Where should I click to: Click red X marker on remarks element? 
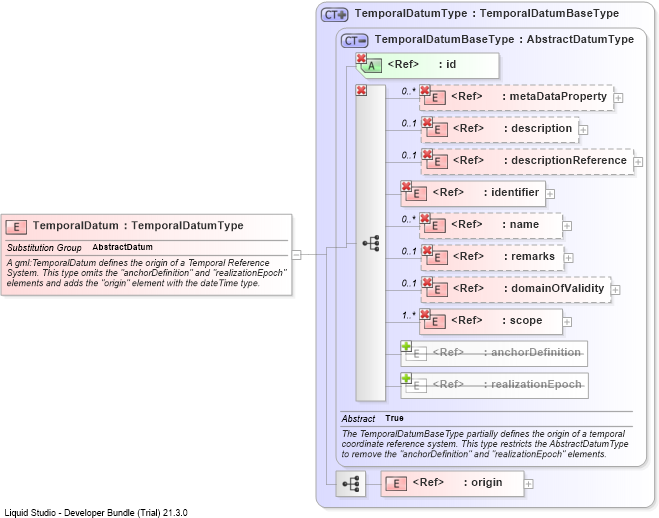pos(427,250)
